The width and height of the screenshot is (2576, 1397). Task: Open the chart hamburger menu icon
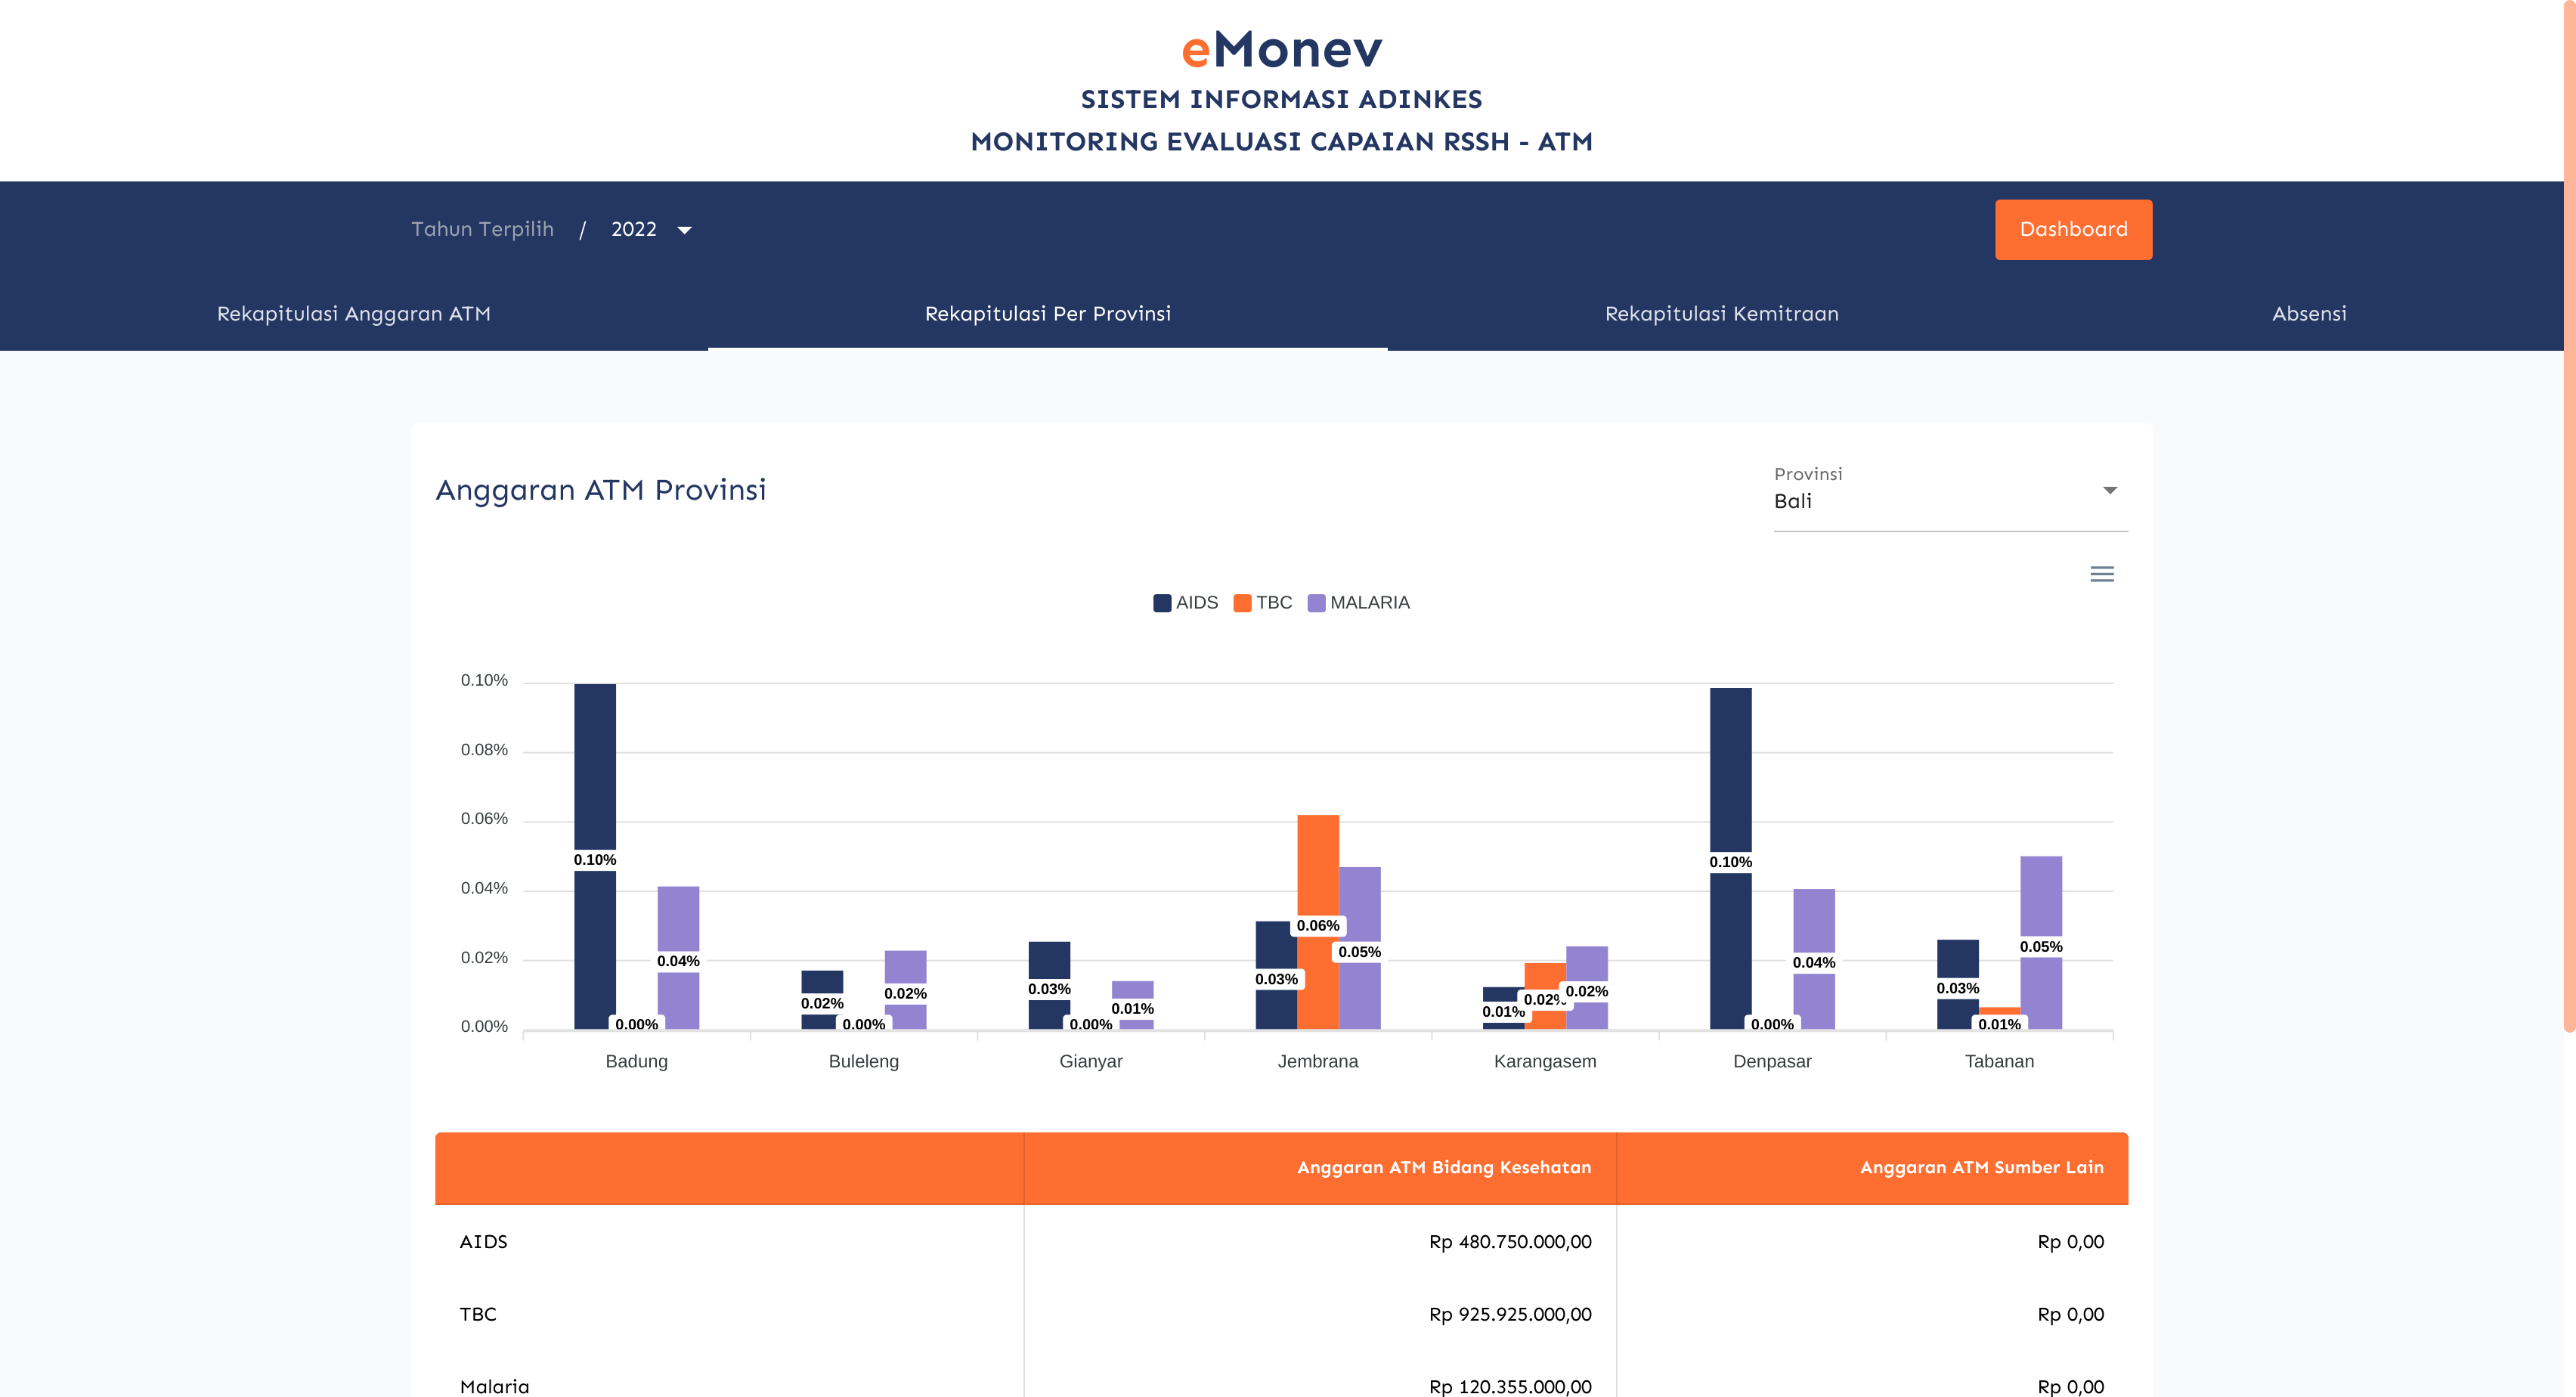pyautogui.click(x=2101, y=574)
